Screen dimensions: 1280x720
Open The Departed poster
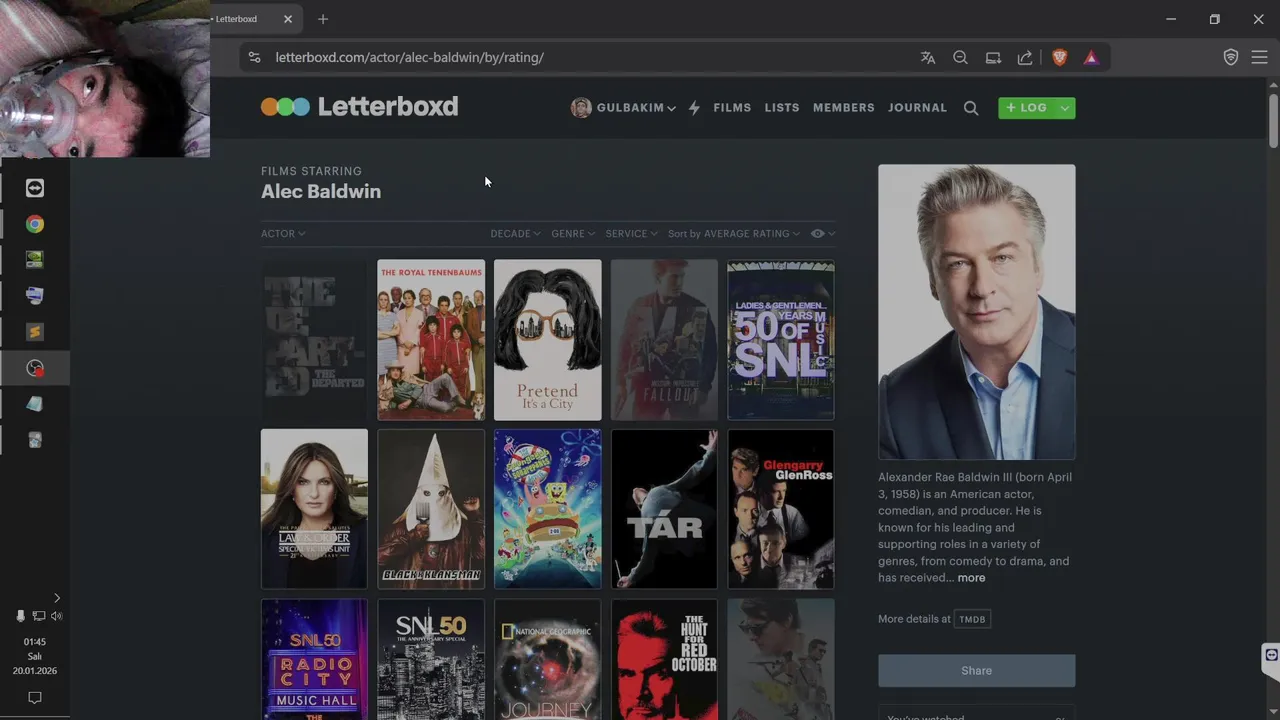click(314, 340)
